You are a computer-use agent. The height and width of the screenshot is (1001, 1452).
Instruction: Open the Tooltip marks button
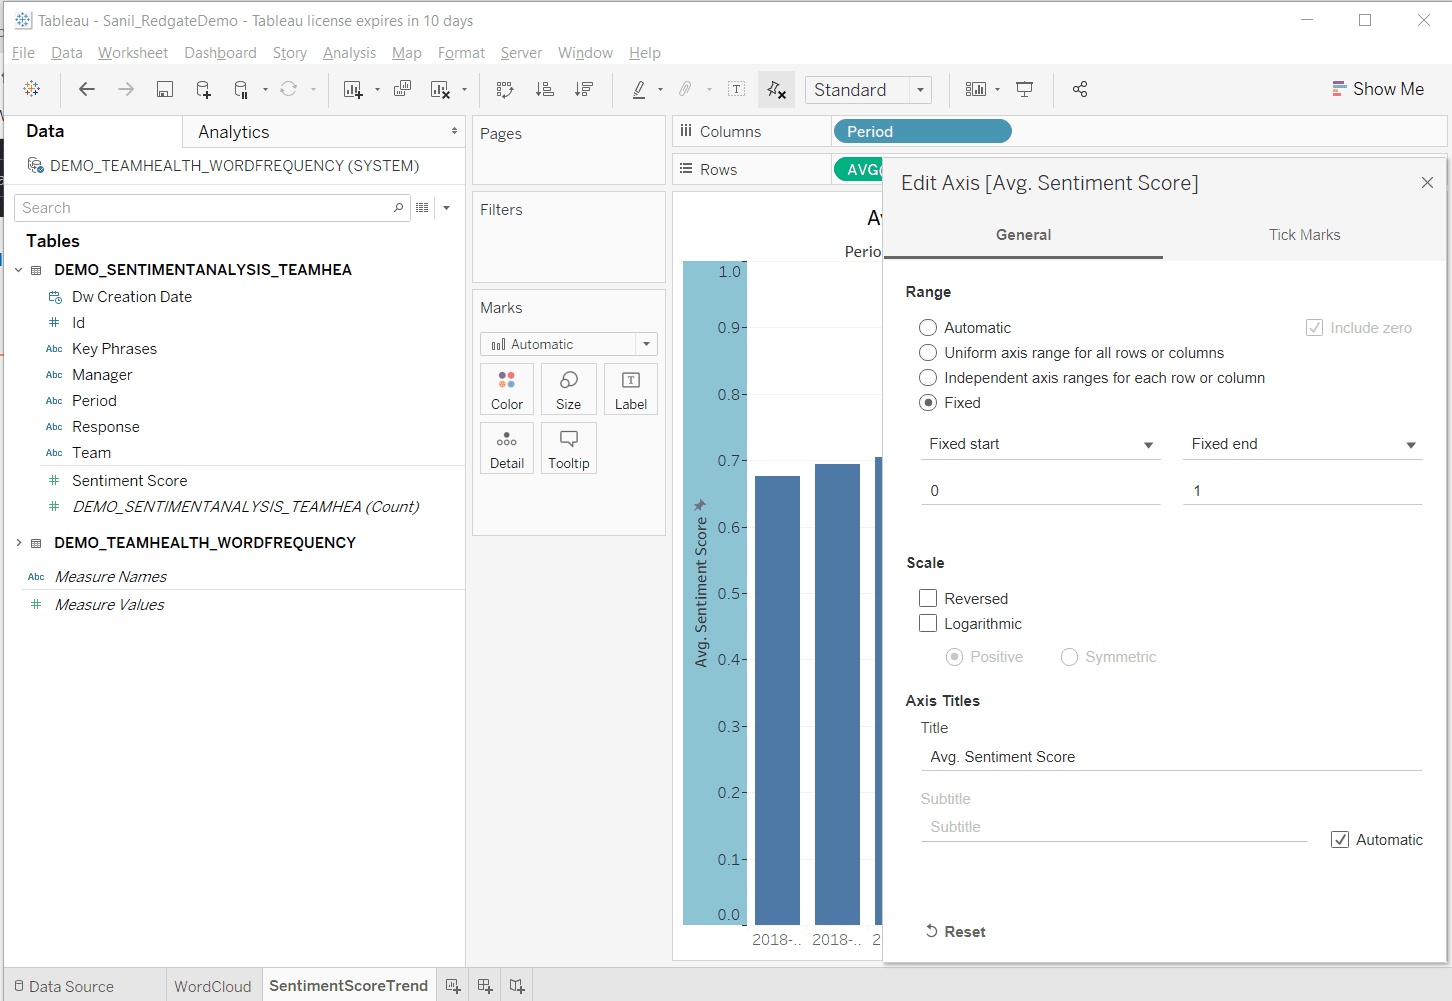click(x=568, y=448)
